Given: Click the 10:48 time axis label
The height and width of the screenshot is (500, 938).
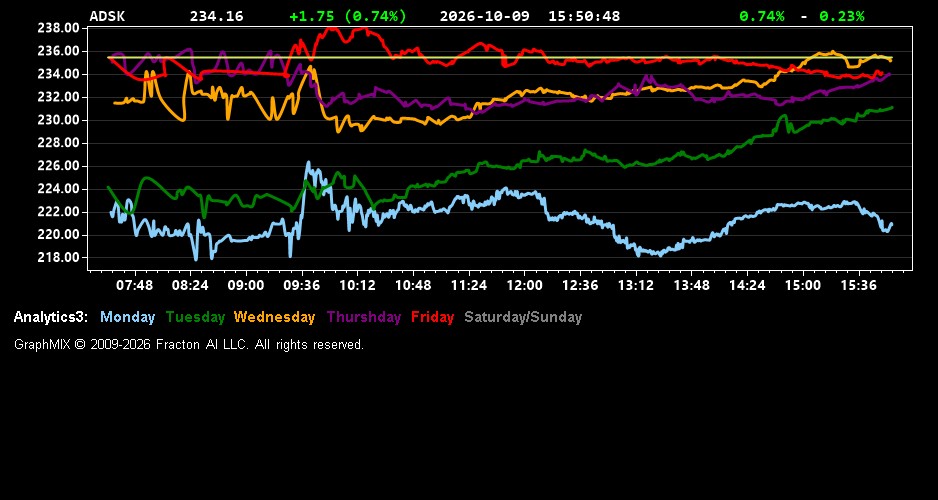Looking at the screenshot, I should point(413,285).
